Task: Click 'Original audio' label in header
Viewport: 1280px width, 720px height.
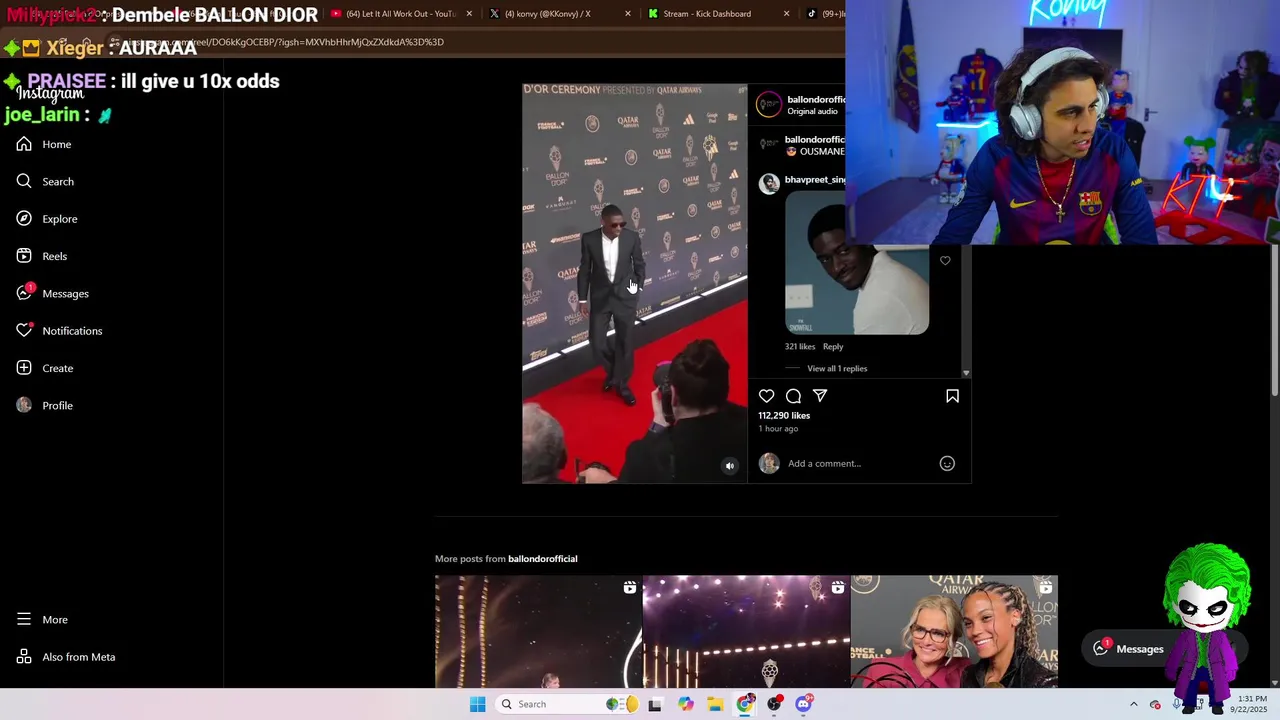Action: pyautogui.click(x=812, y=111)
